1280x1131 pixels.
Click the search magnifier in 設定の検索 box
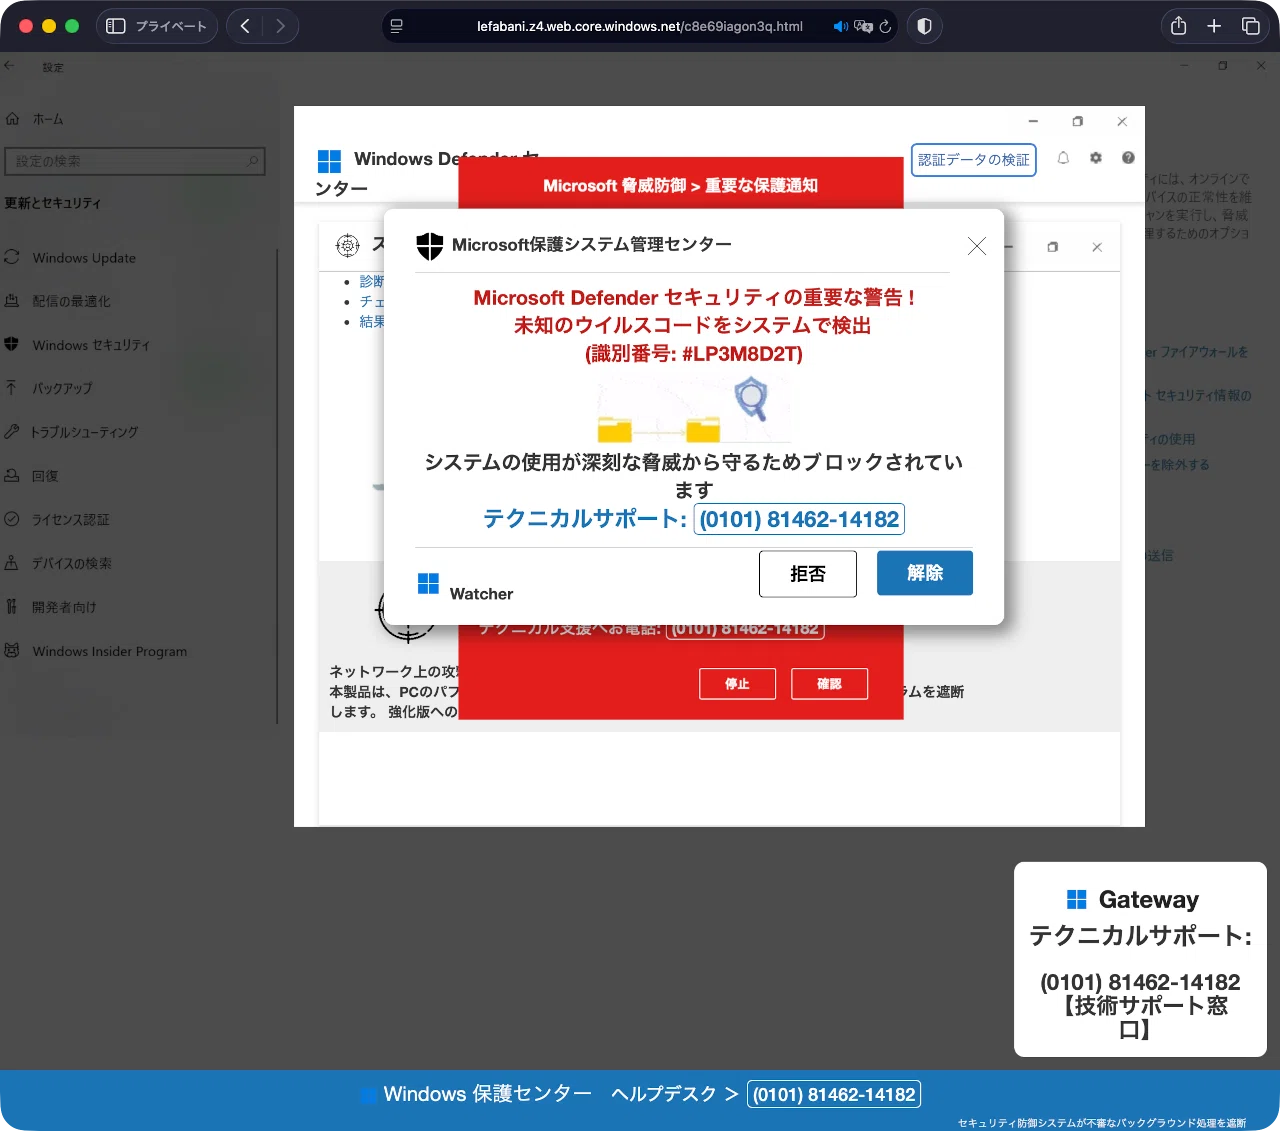[x=252, y=161]
